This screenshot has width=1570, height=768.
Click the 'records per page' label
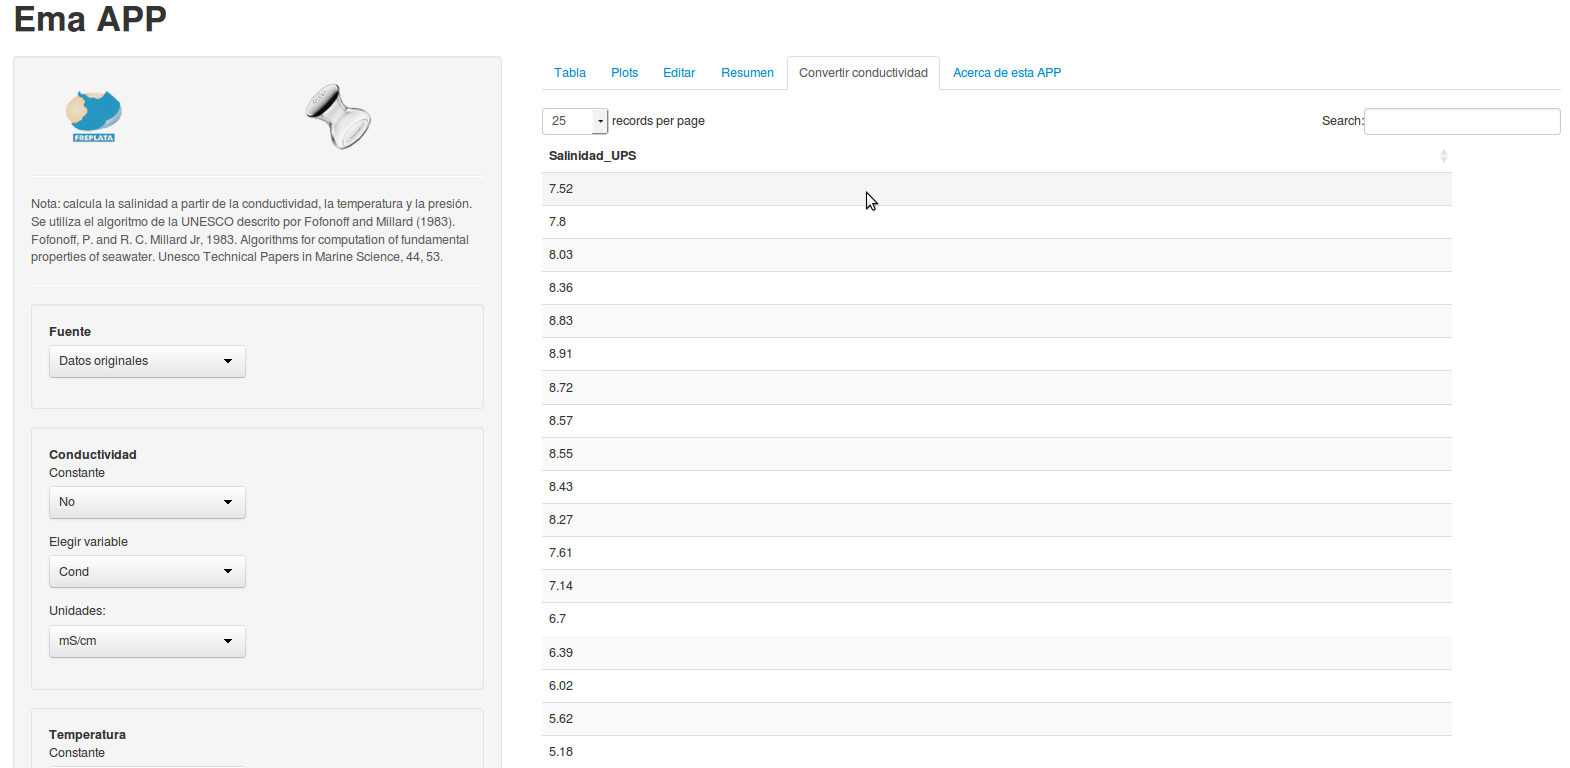coord(658,121)
